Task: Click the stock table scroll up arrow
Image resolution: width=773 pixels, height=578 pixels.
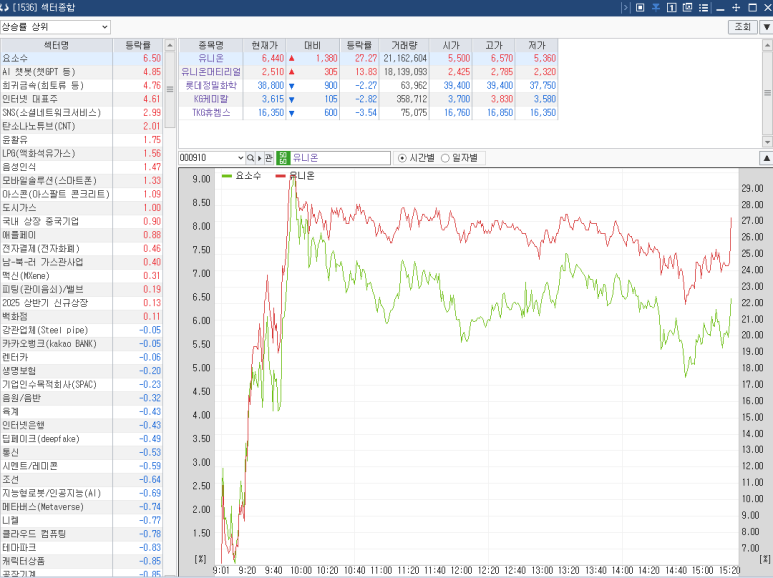Action: (x=767, y=45)
